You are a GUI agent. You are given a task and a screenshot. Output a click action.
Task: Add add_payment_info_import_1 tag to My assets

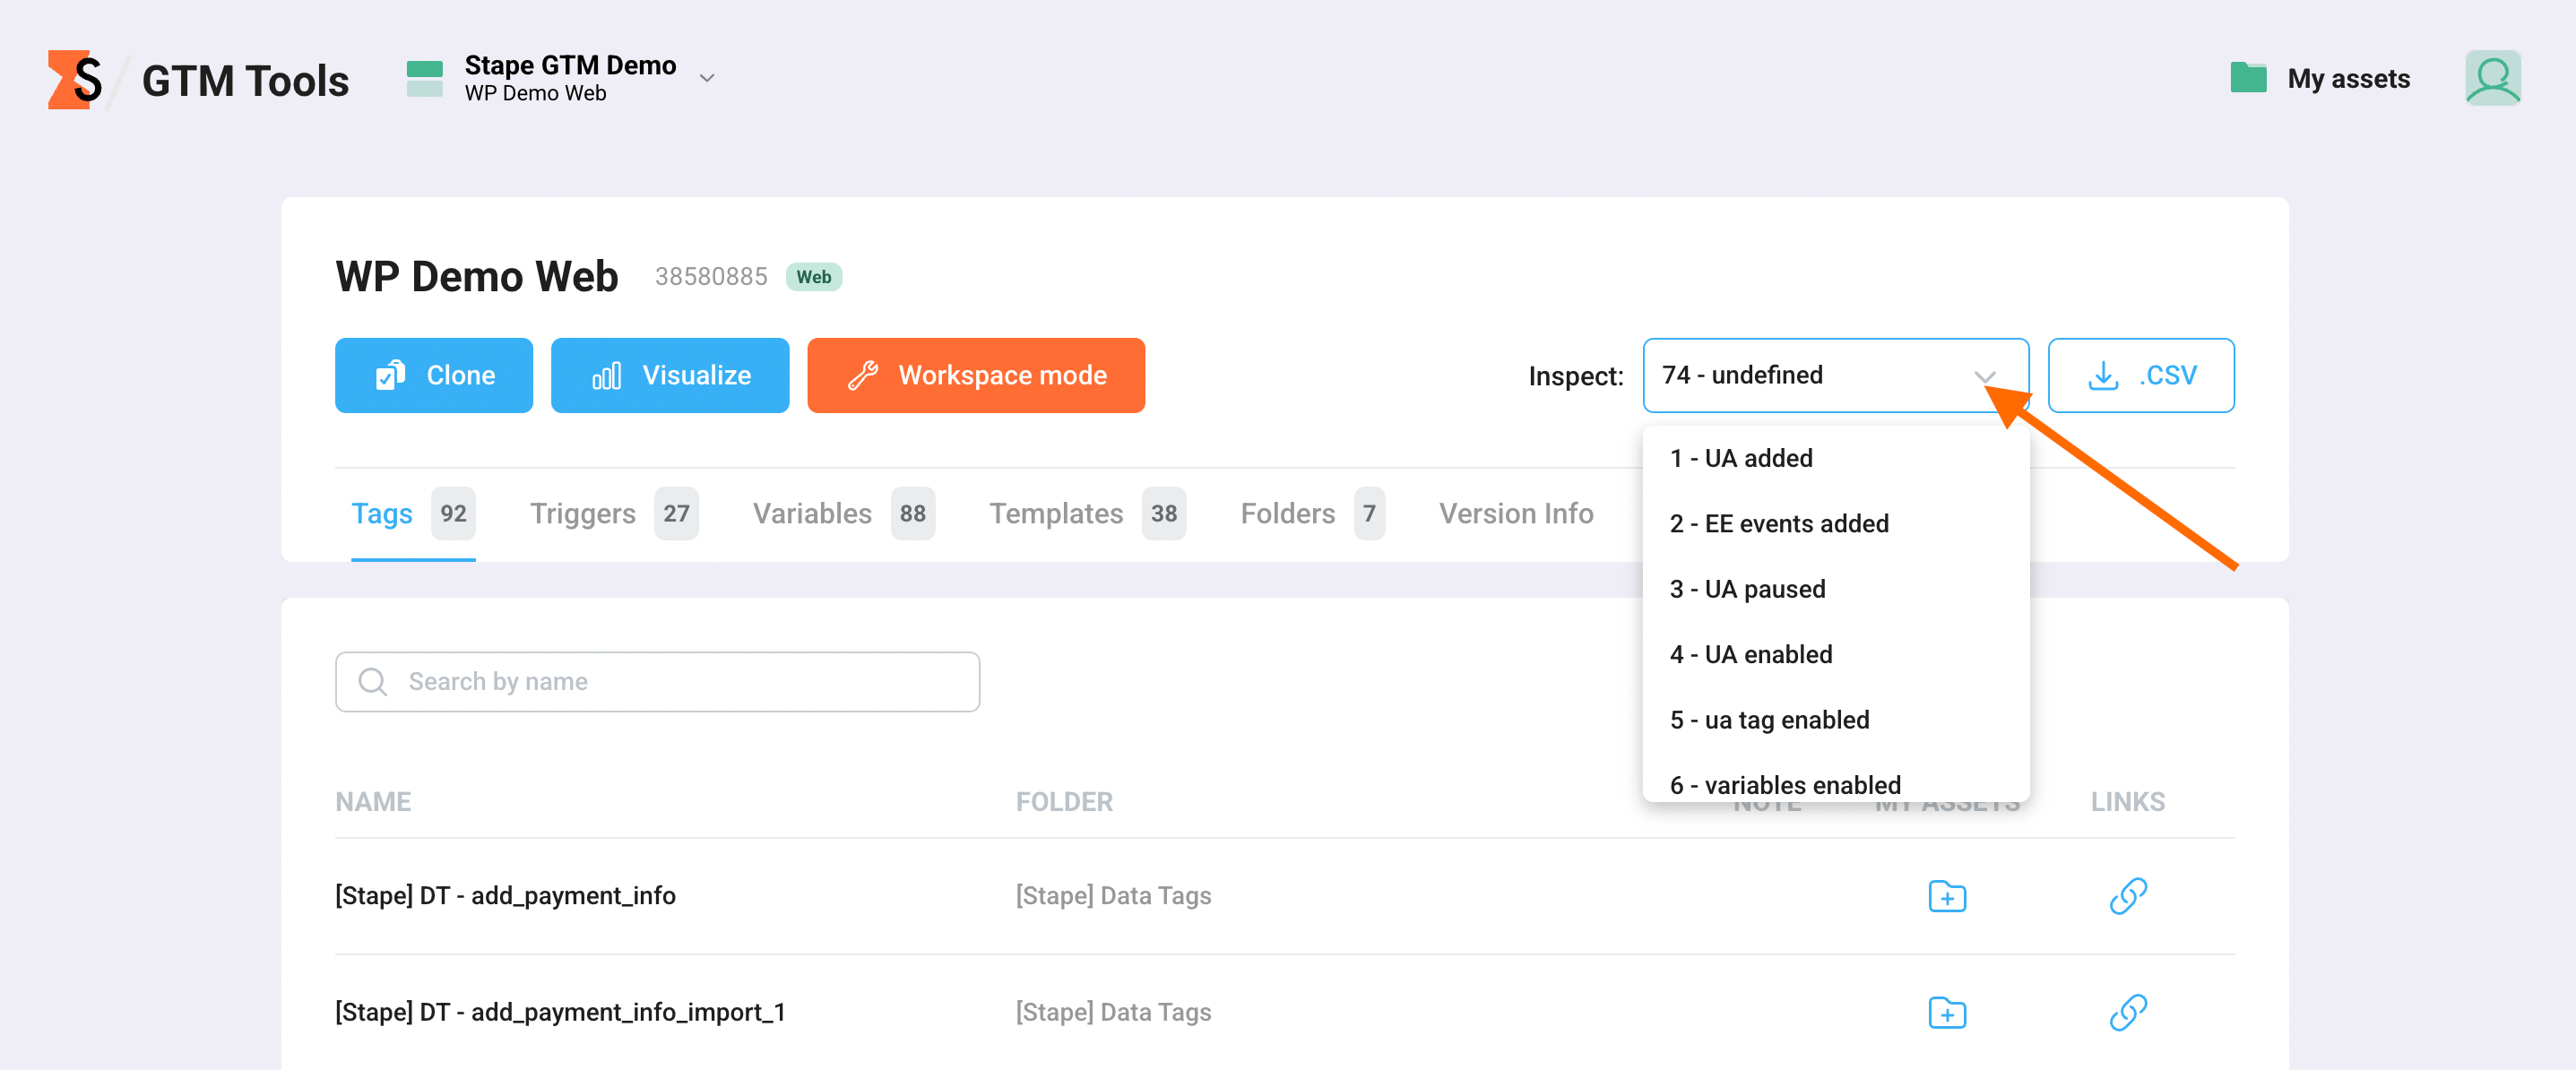tap(1946, 1012)
